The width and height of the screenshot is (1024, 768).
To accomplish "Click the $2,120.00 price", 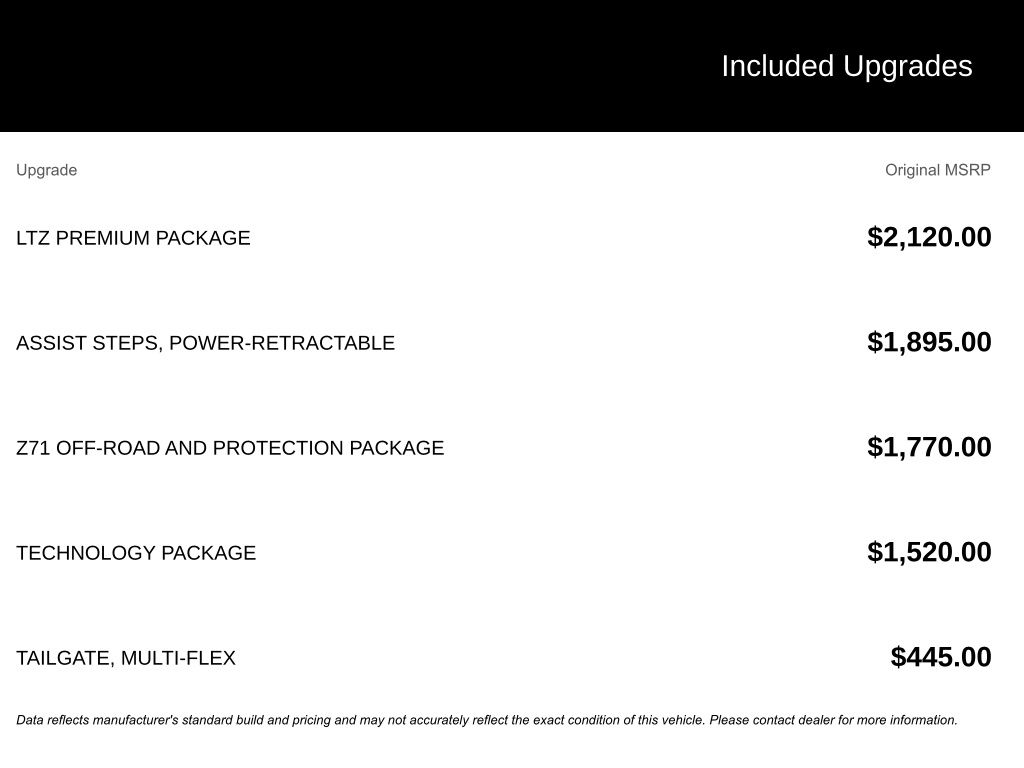I will coord(929,237).
